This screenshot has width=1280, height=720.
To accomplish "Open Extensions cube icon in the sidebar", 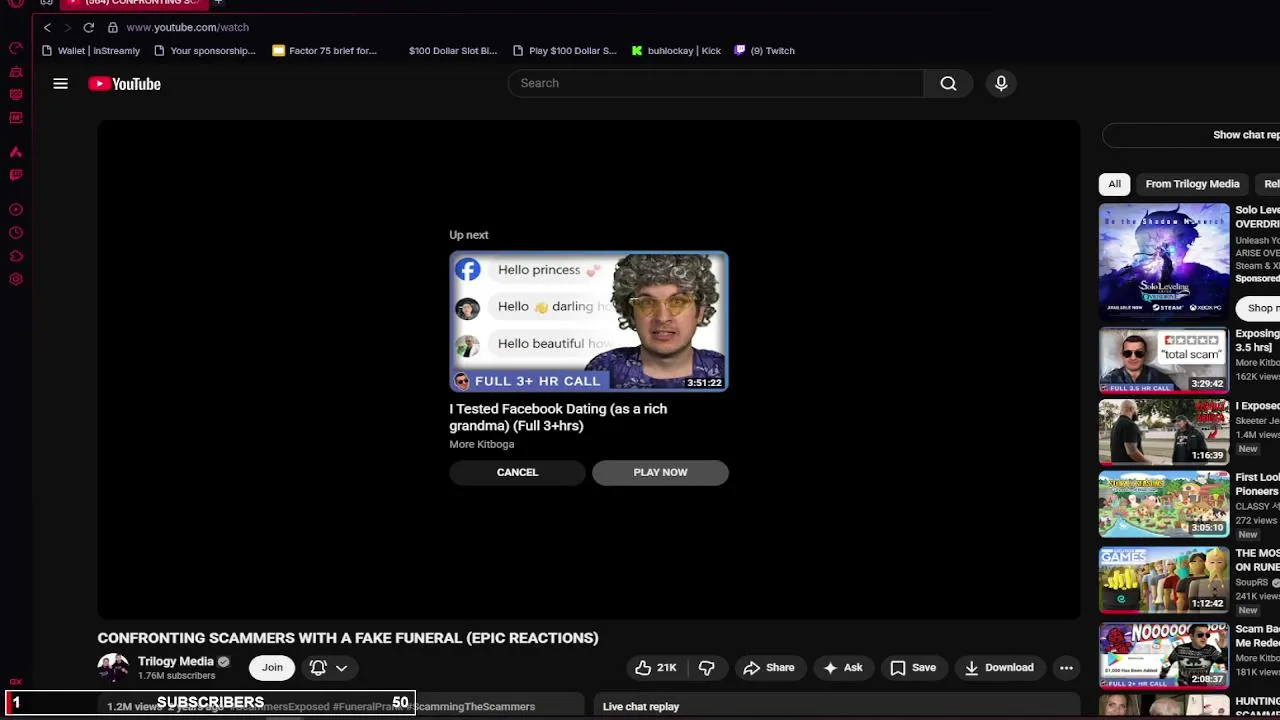I will 16,256.
